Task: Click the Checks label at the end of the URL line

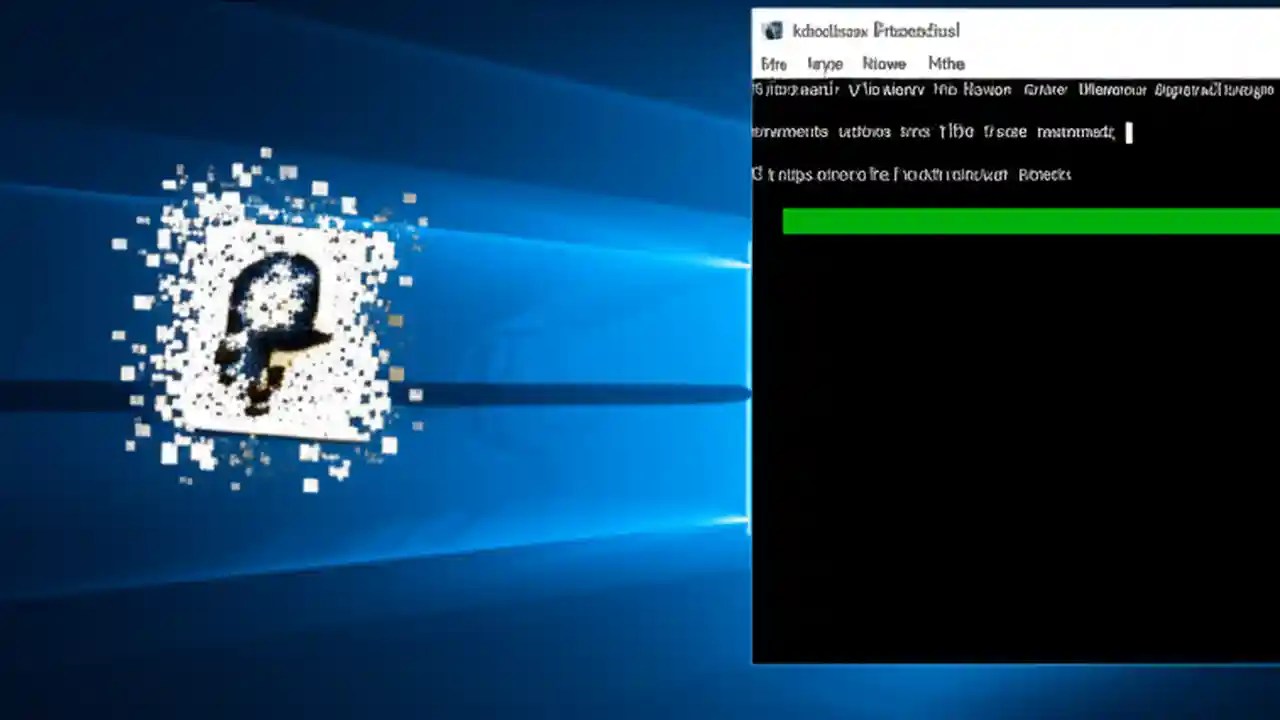Action: 1045,174
